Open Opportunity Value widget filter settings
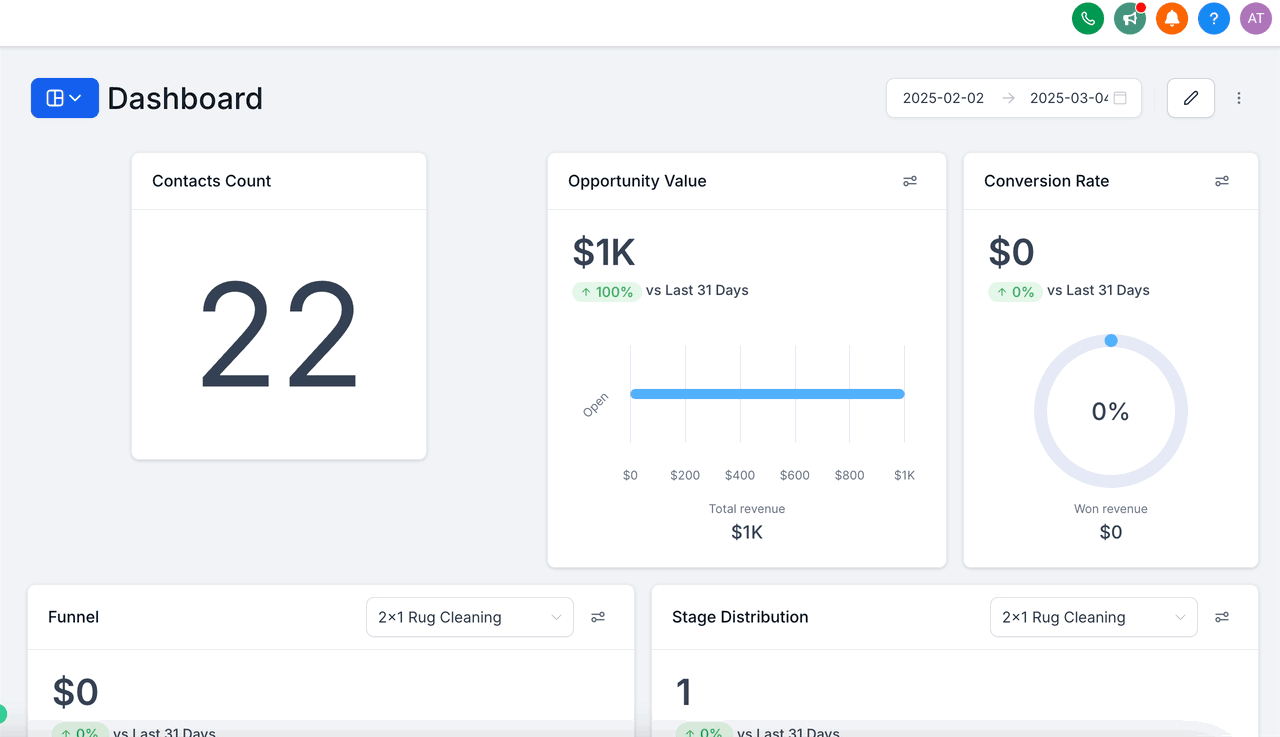The image size is (1280, 737). point(910,181)
